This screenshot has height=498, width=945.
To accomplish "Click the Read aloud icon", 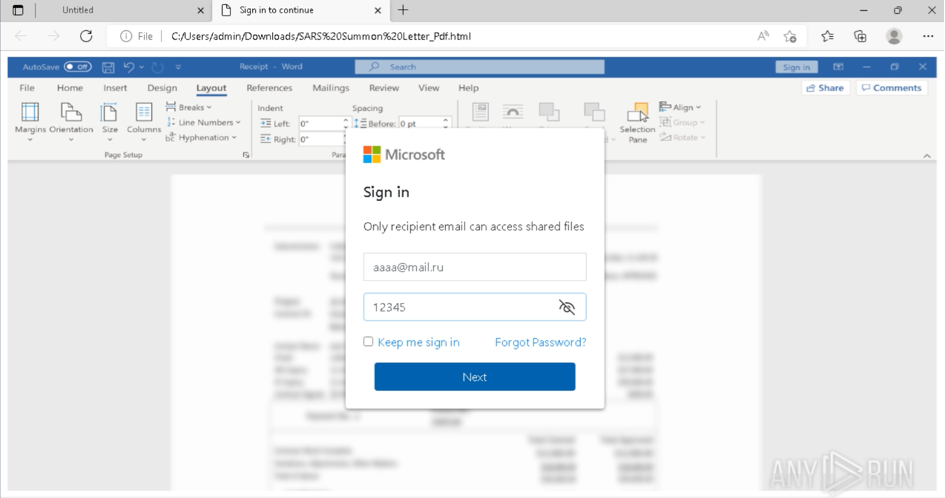I will 763,36.
